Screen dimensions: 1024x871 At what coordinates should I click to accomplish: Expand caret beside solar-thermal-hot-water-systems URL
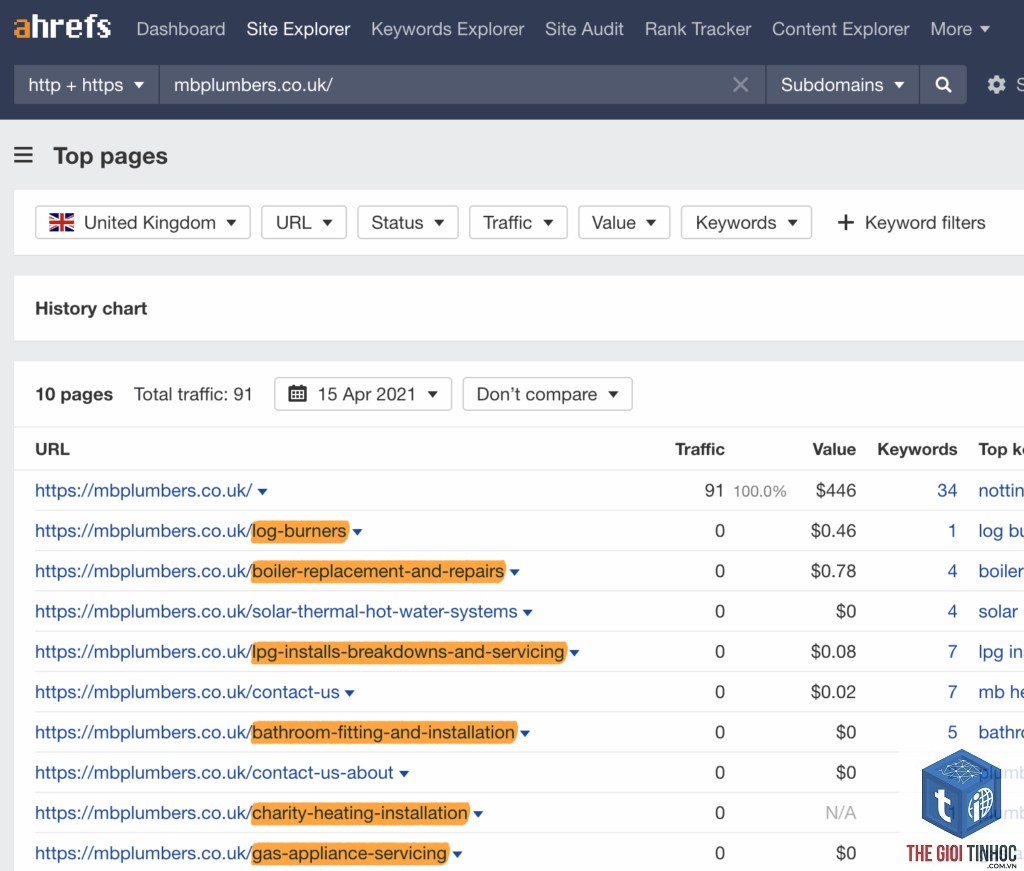(x=528, y=613)
